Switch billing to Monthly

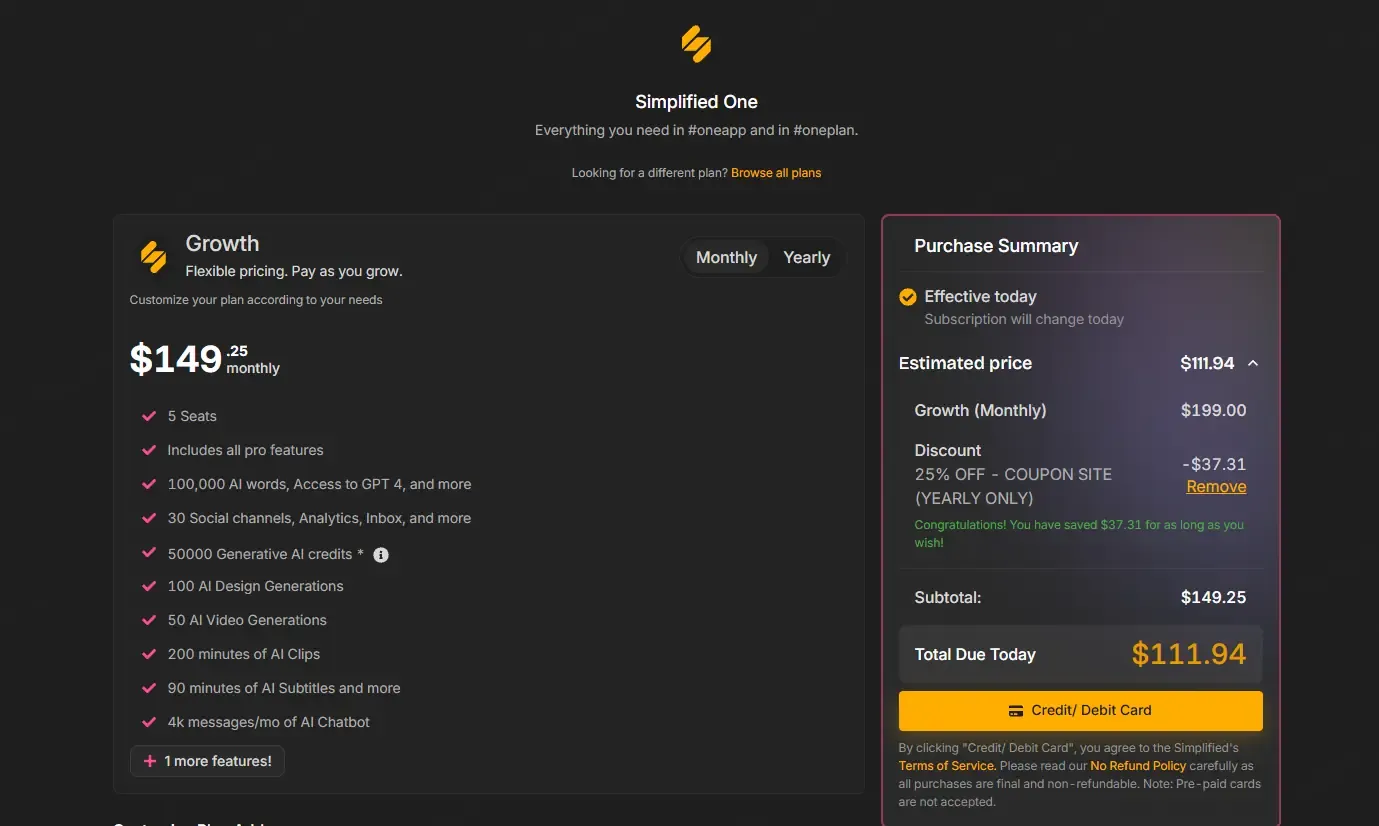tap(726, 257)
